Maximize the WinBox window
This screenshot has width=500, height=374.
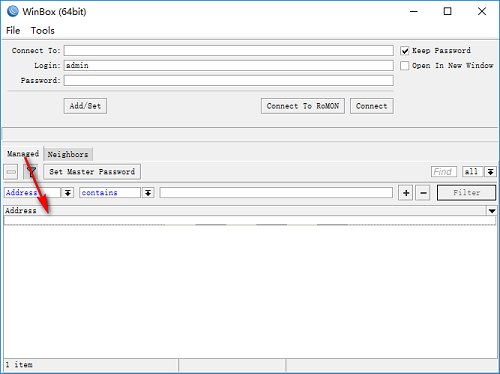tap(447, 12)
